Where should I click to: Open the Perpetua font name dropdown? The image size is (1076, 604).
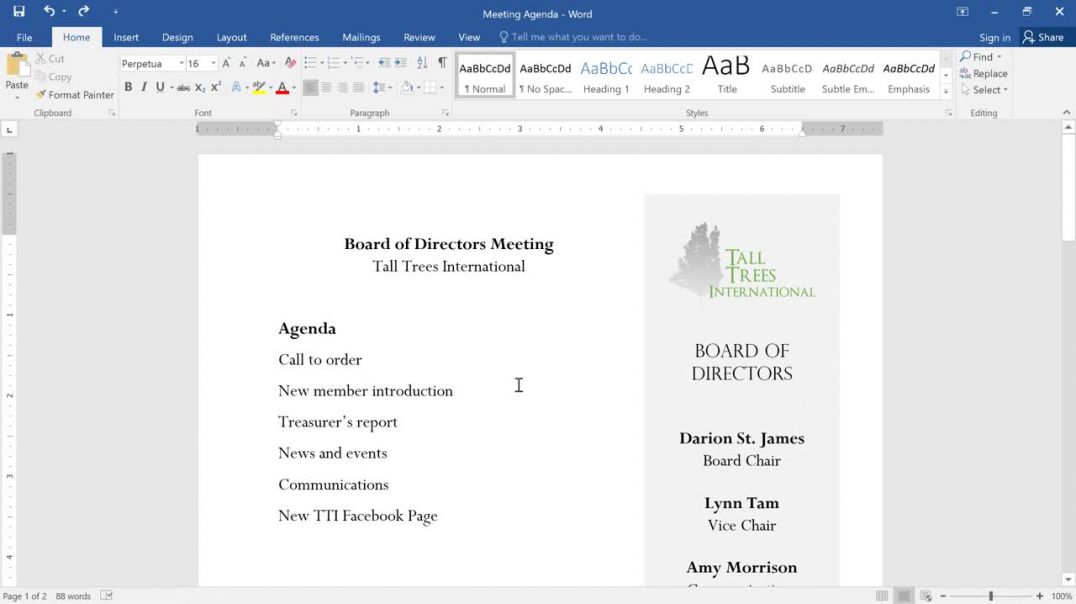pos(181,63)
